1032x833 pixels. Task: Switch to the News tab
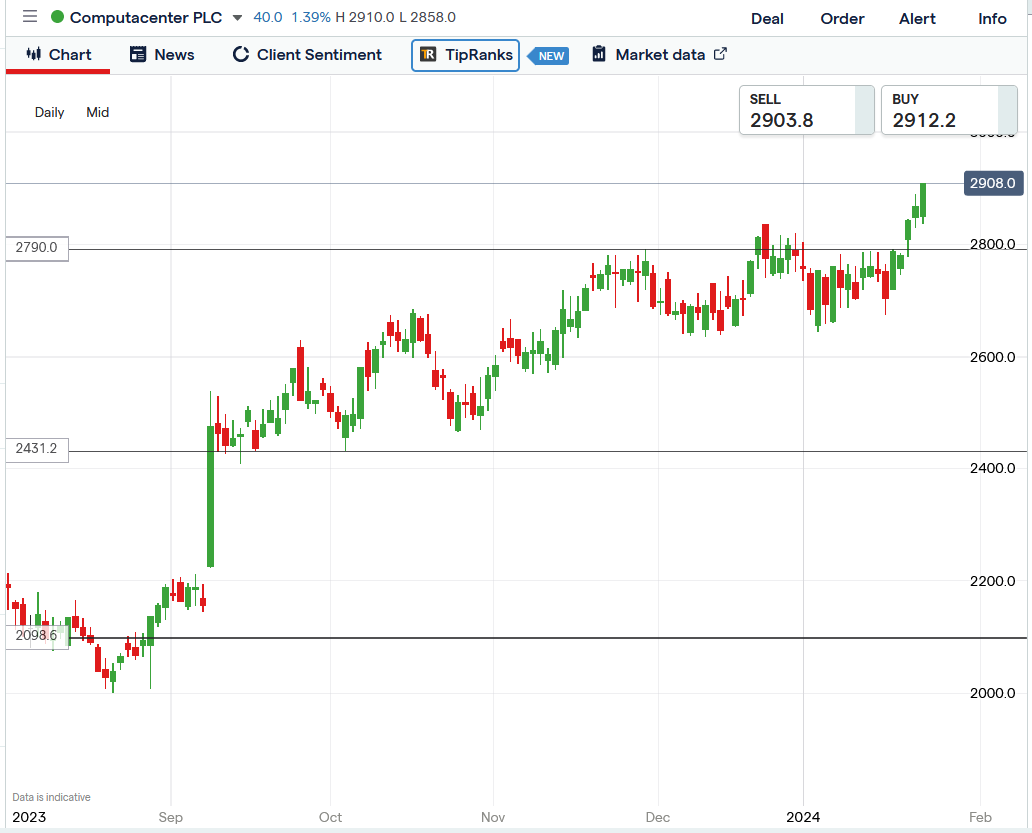pyautogui.click(x=162, y=55)
